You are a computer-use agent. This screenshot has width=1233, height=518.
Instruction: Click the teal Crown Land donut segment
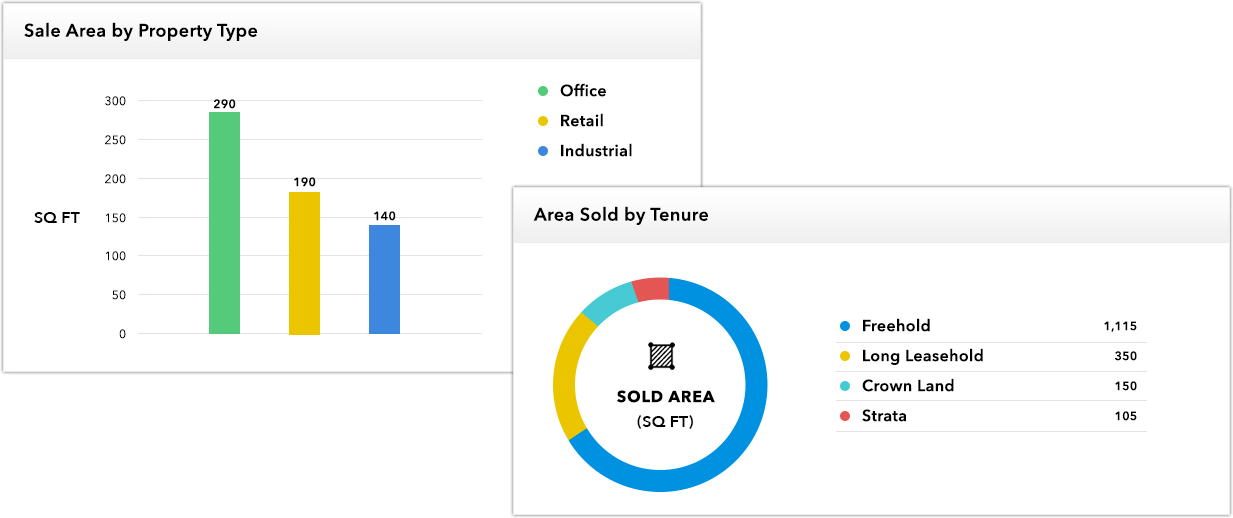tap(607, 303)
